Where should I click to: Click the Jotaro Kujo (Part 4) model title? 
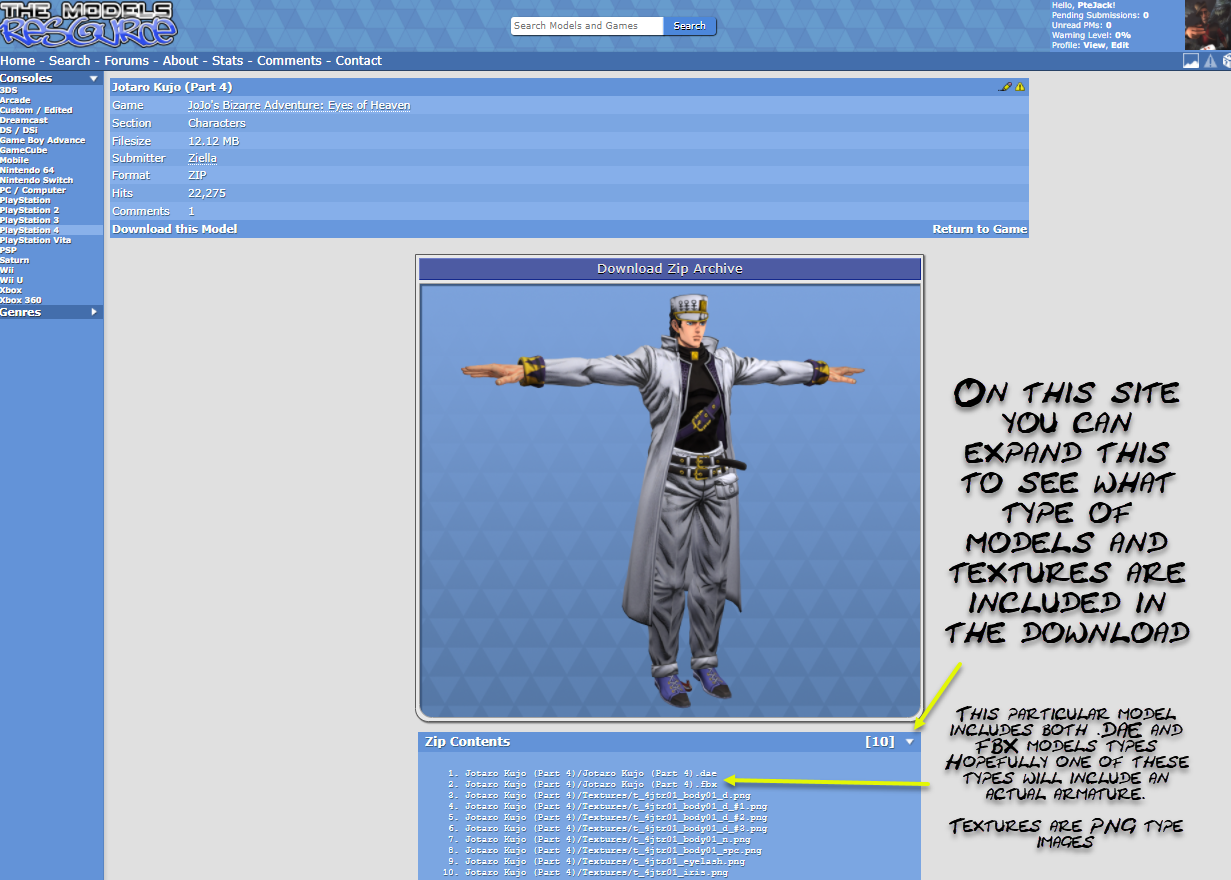pyautogui.click(x=172, y=87)
